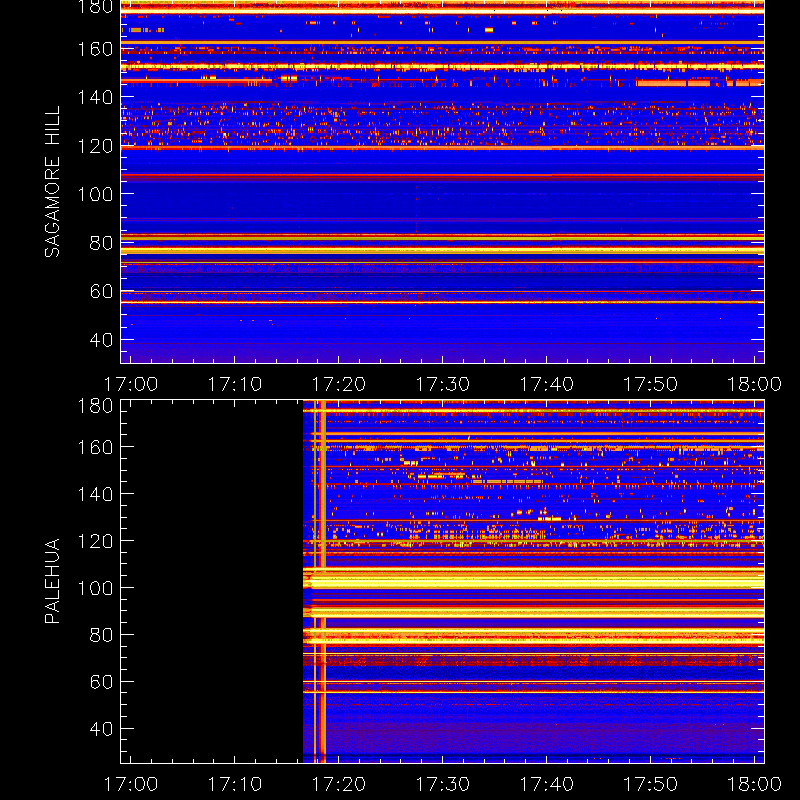Select the 140 tick label on Sagamore Hill plot
Viewport: 800px width, 800px height.
point(95,97)
